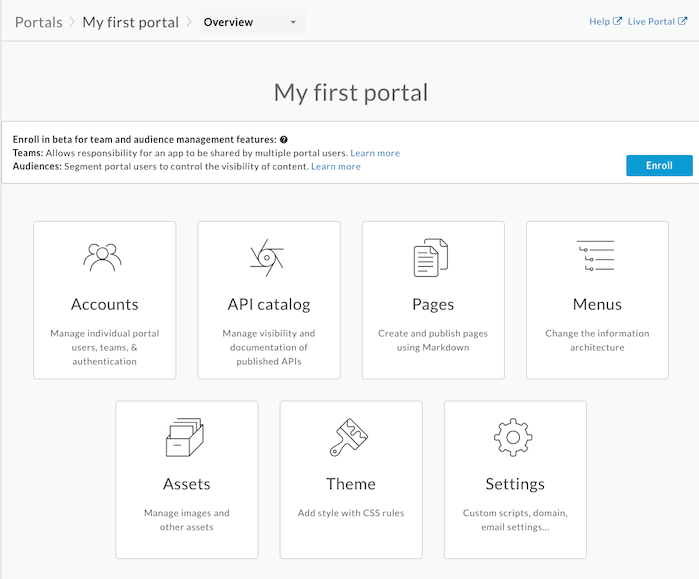Follow Learn more link for Teams
The image size is (699, 579).
(375, 153)
